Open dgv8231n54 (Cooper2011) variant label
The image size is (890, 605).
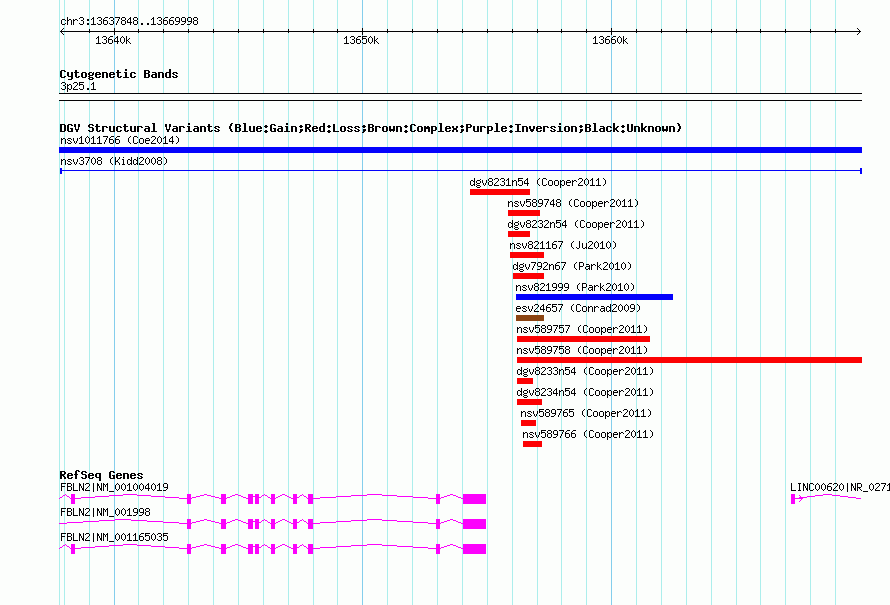click(x=538, y=182)
